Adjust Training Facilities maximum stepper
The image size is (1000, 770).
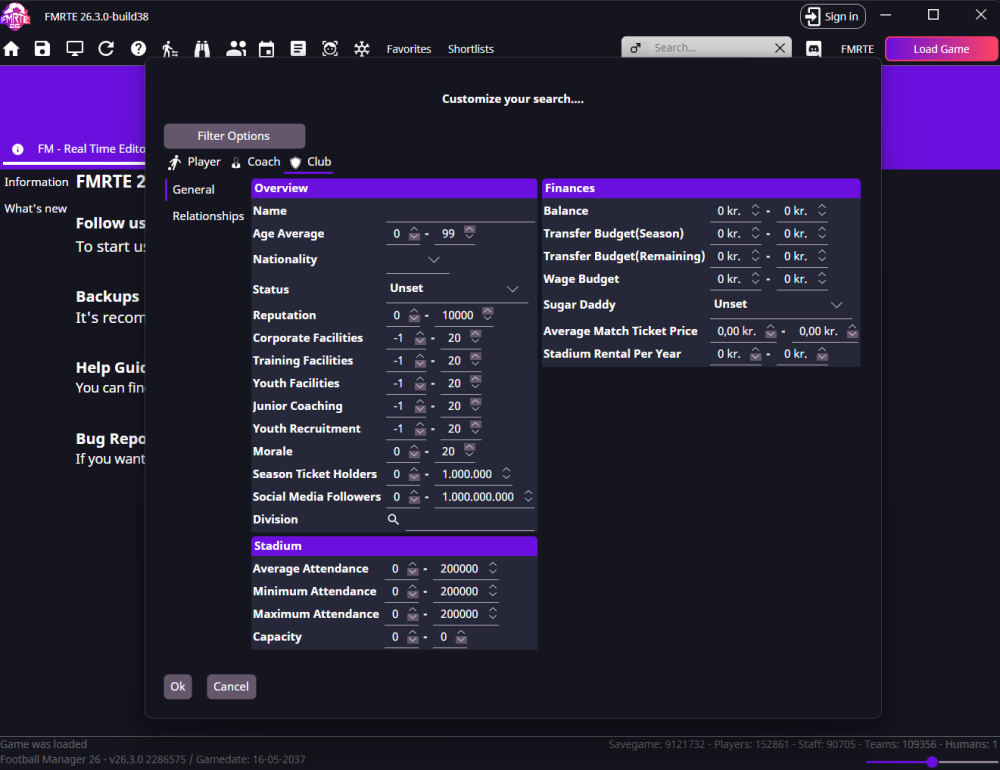click(x=475, y=360)
